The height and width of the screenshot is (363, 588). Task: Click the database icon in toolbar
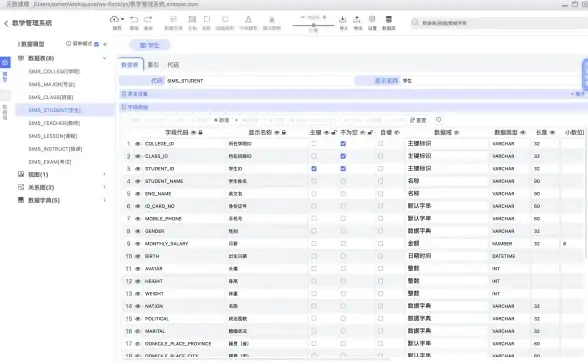(388, 19)
